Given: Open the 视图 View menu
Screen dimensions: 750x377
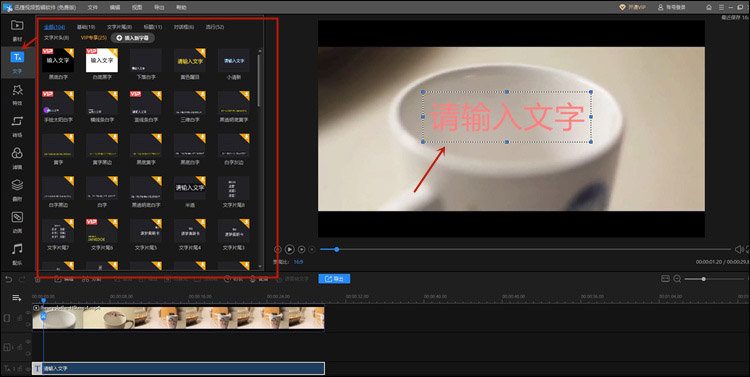Looking at the screenshot, I should click(137, 8).
